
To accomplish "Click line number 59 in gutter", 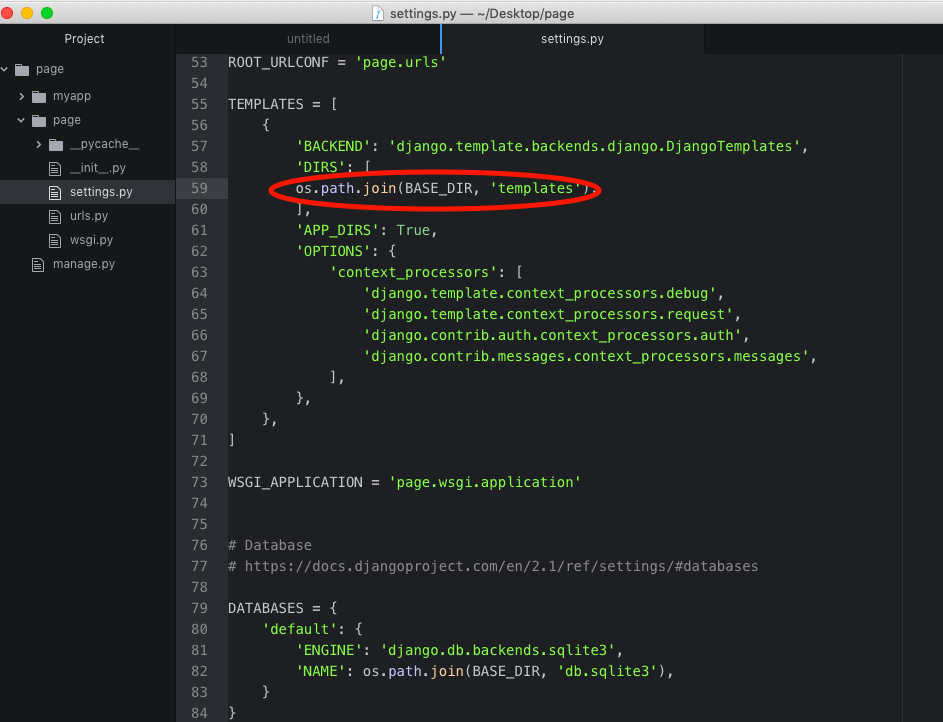I will click(x=199, y=188).
